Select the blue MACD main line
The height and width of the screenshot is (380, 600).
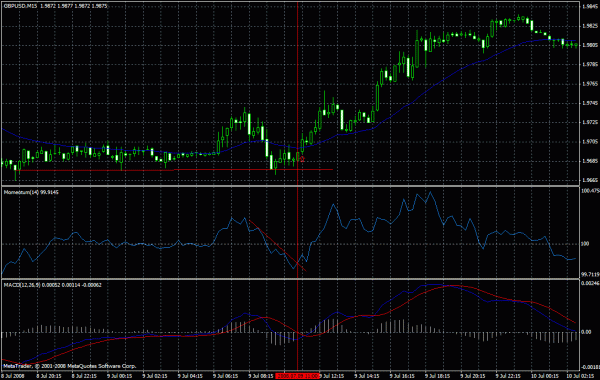pos(390,301)
